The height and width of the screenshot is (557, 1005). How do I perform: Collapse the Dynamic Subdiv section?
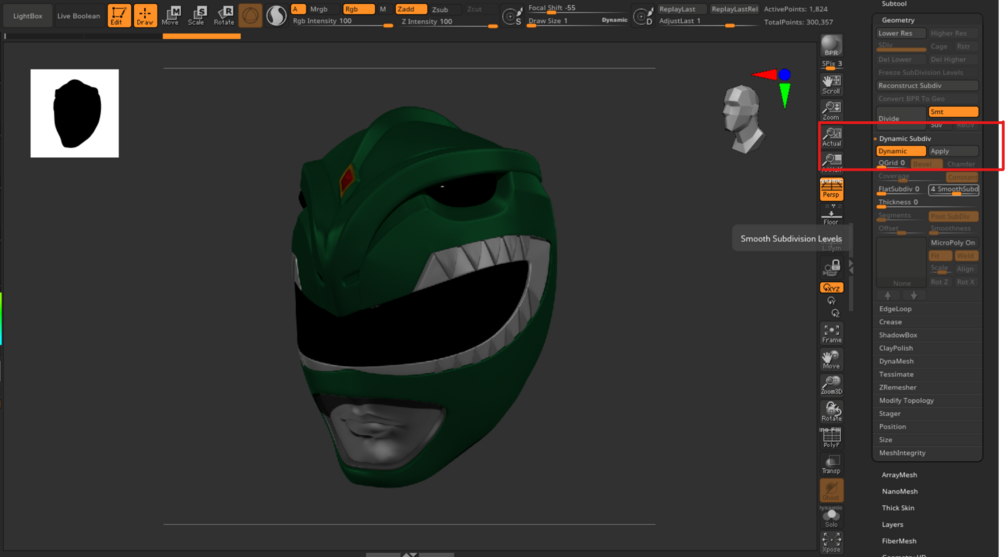click(x=904, y=138)
